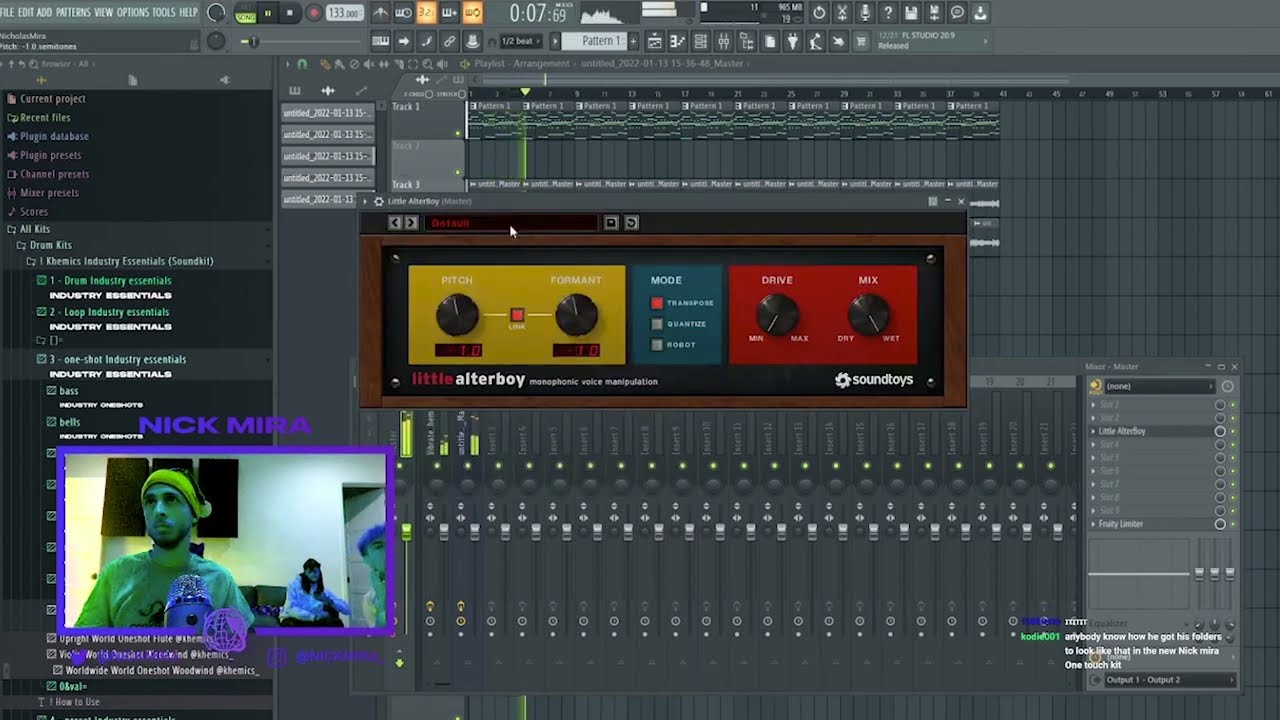
Task: Open the OPTIONS menu
Action: [x=133, y=12]
